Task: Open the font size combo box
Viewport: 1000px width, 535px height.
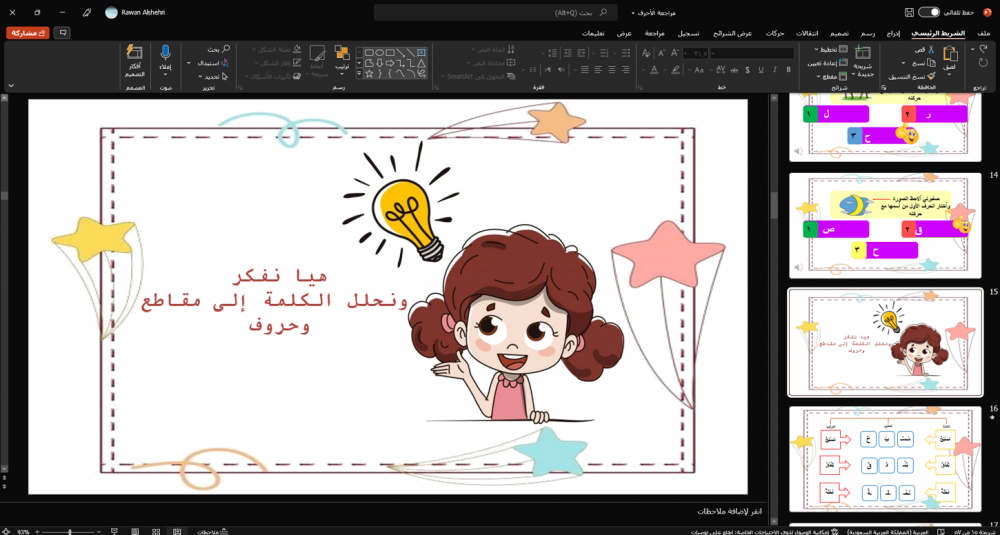Action: (696, 53)
